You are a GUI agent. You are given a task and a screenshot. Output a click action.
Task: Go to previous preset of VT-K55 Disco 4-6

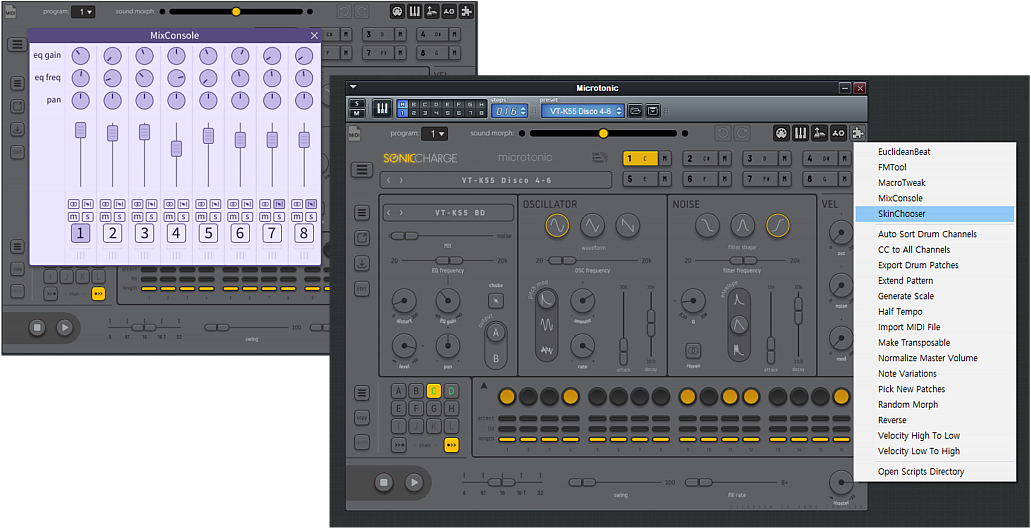point(388,180)
